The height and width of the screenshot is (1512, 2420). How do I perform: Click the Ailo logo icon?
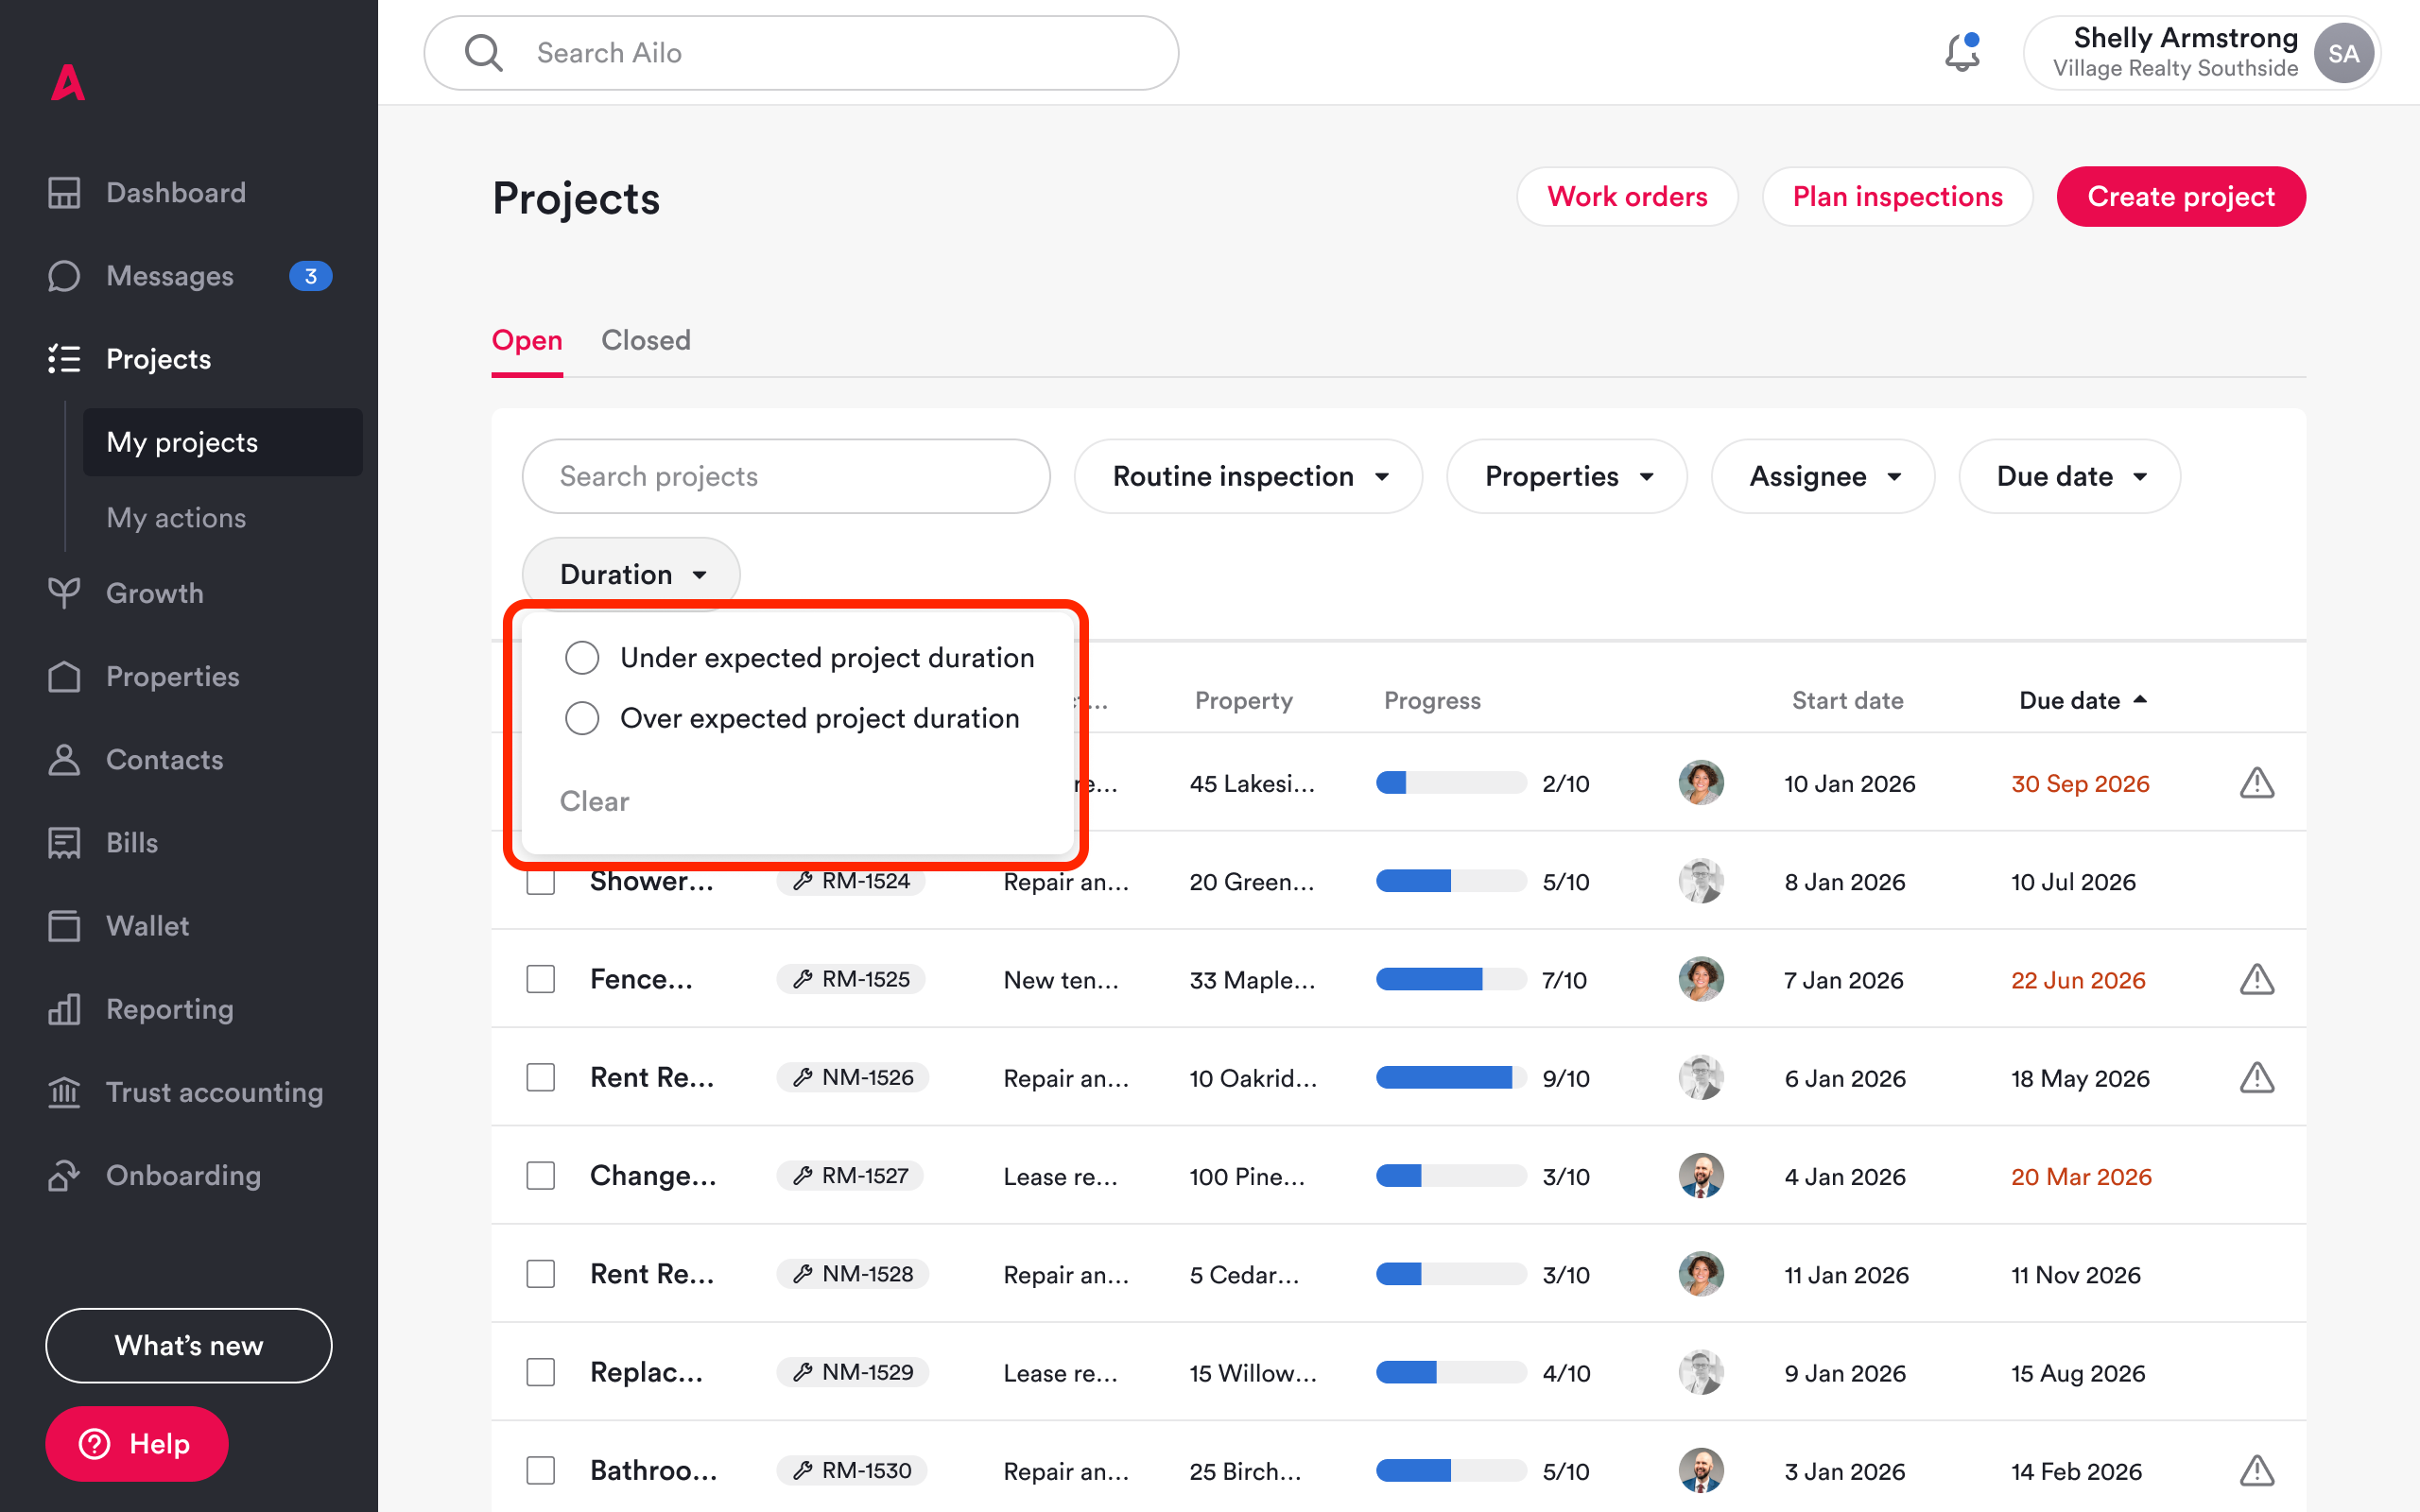coord(68,83)
